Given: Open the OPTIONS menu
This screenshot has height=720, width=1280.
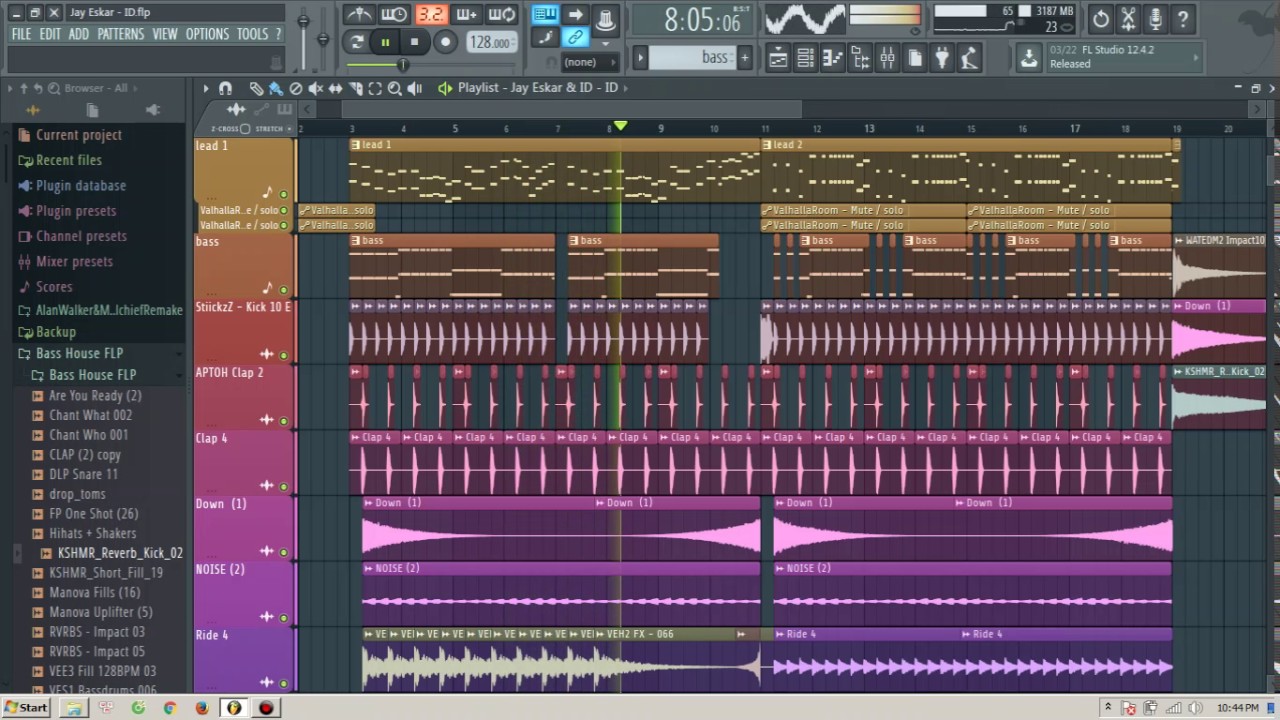Looking at the screenshot, I should pos(207,34).
